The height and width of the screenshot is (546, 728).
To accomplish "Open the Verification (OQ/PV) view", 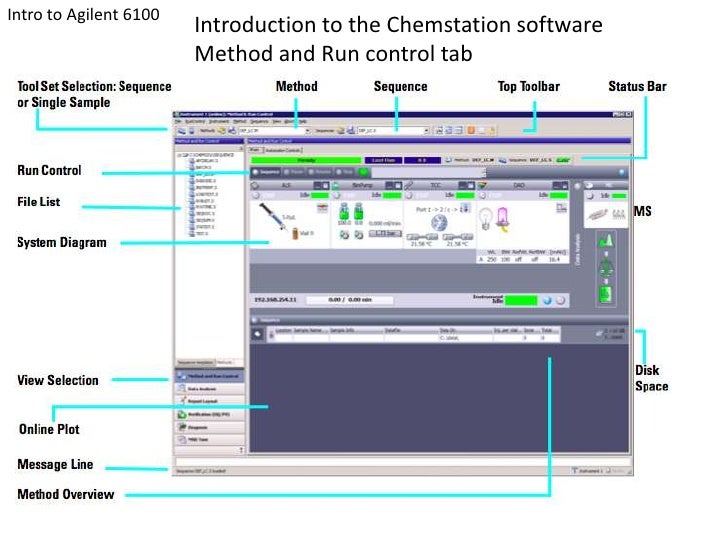I will coord(209,414).
